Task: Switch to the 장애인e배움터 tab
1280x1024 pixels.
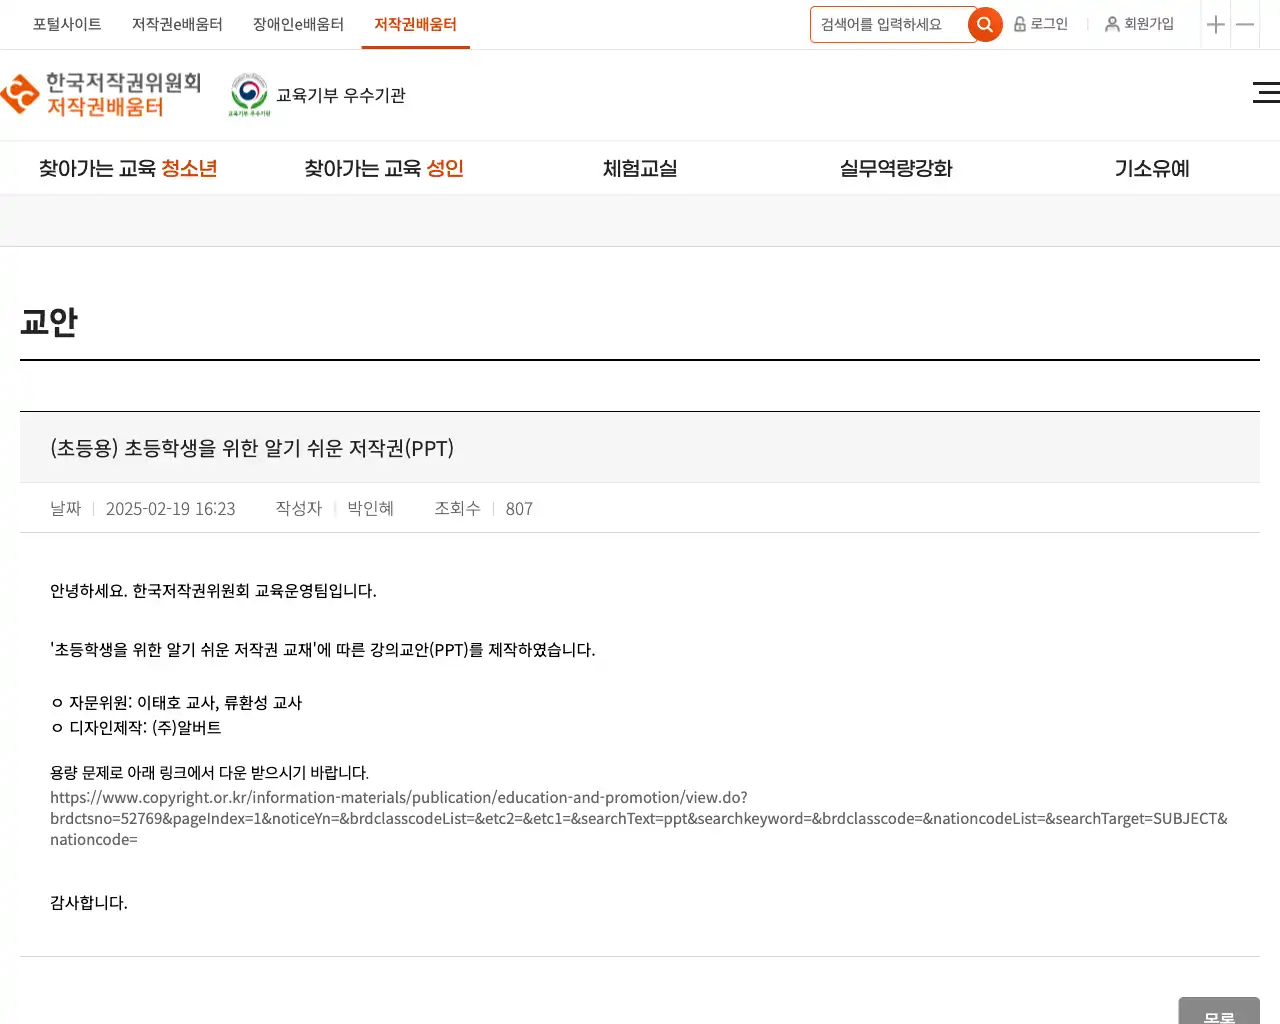Action: tap(298, 24)
